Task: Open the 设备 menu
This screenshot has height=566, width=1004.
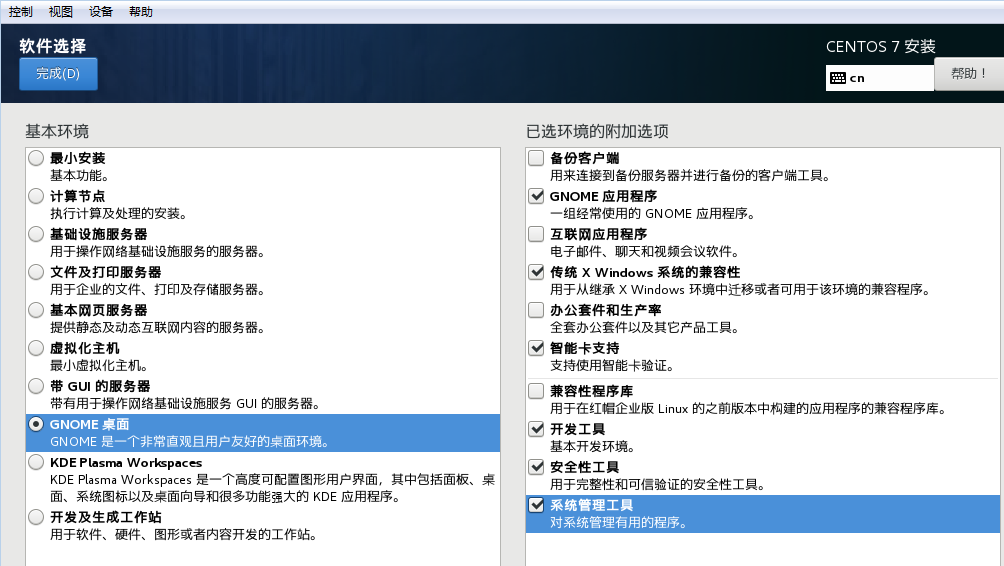Action: click(101, 12)
